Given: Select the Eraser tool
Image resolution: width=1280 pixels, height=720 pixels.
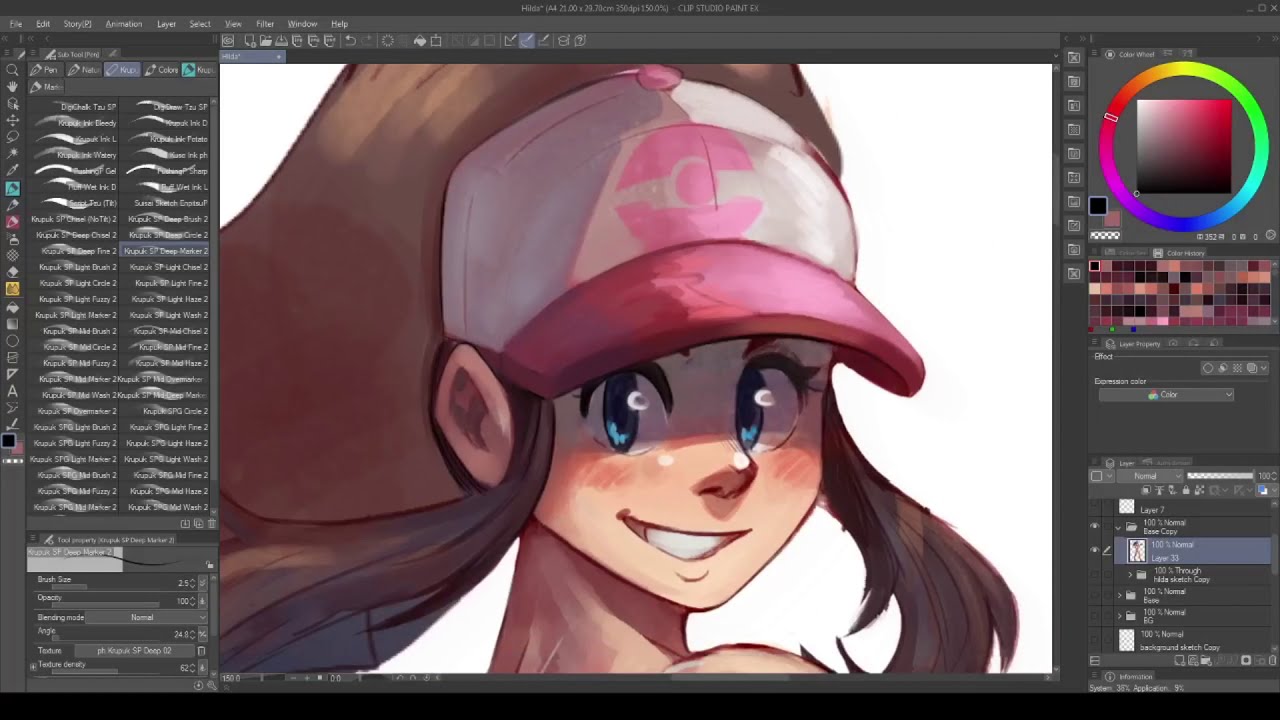Looking at the screenshot, I should pyautogui.click(x=12, y=272).
